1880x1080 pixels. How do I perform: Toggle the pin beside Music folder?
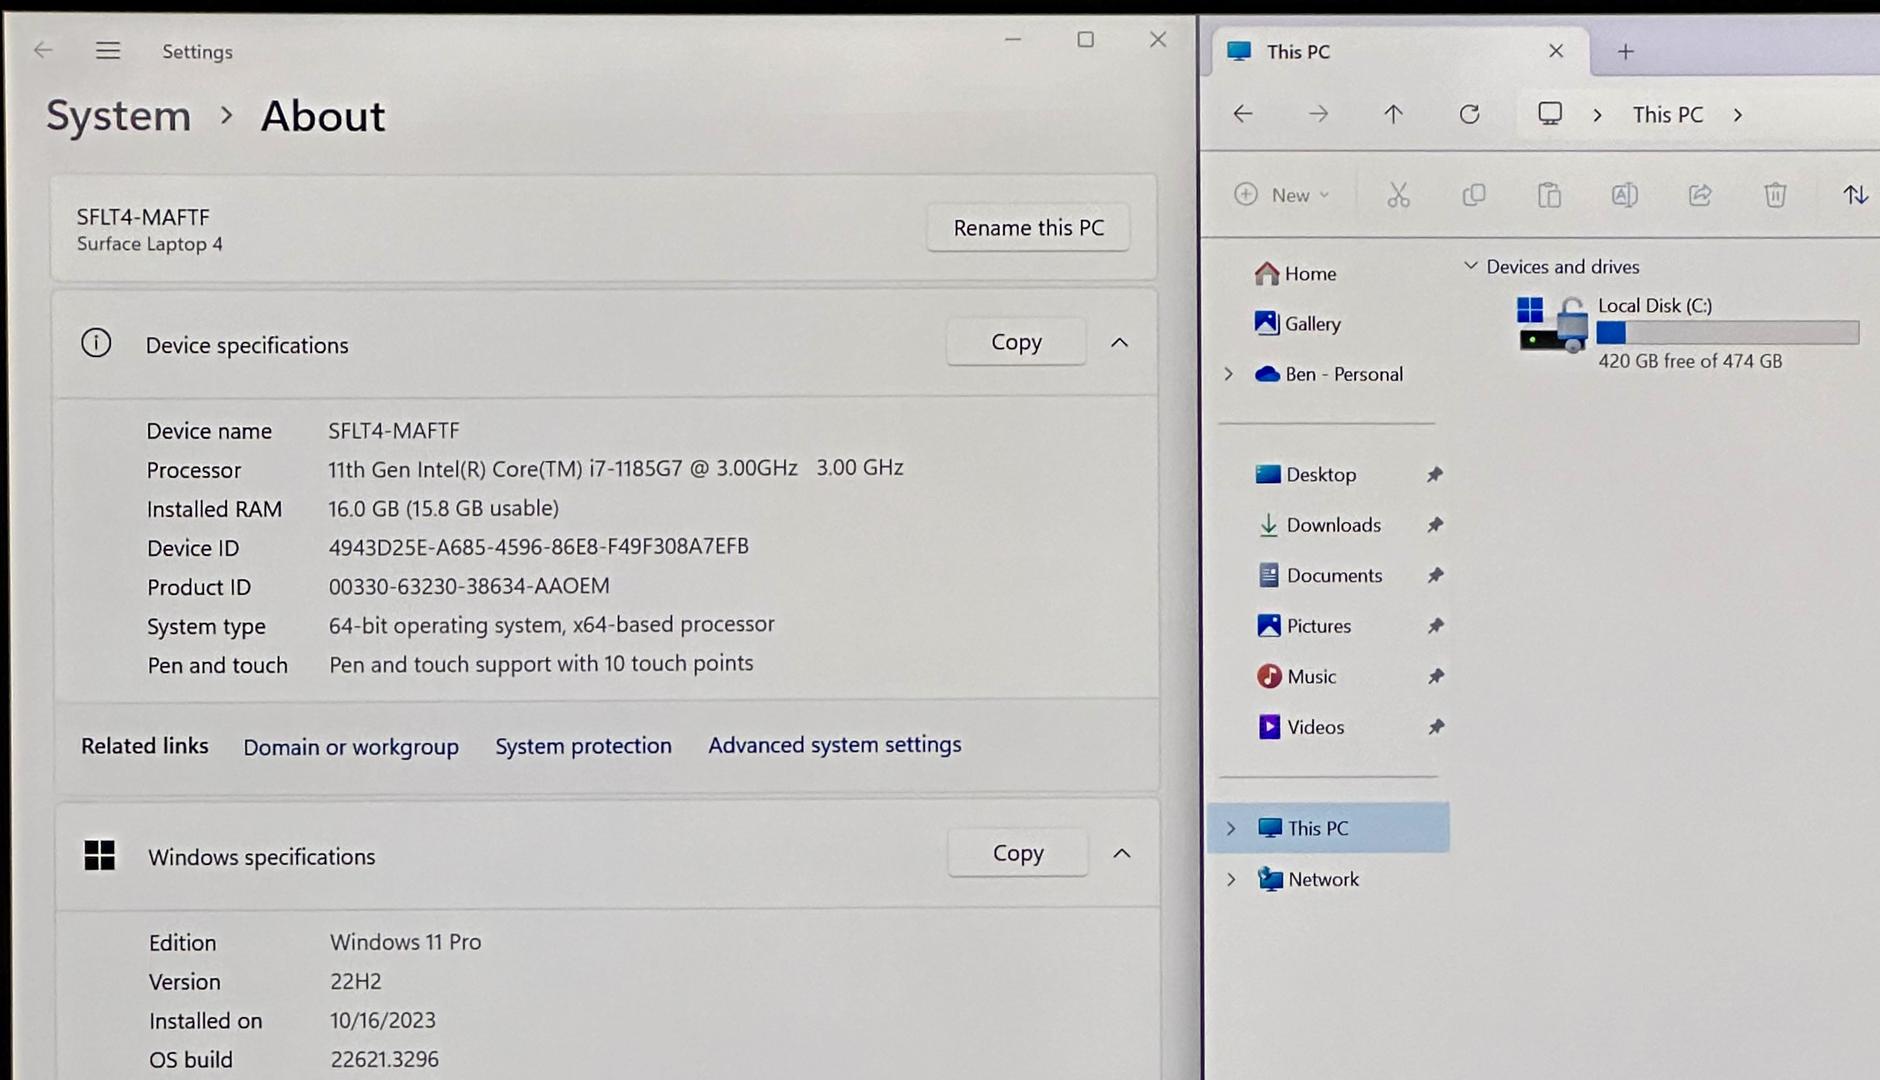coord(1435,677)
